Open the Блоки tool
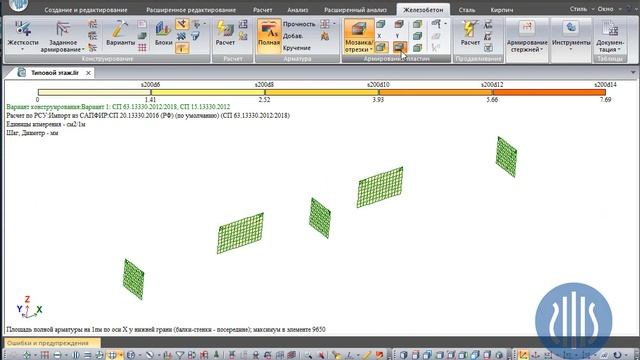This screenshot has width=640, height=360. coord(163,33)
